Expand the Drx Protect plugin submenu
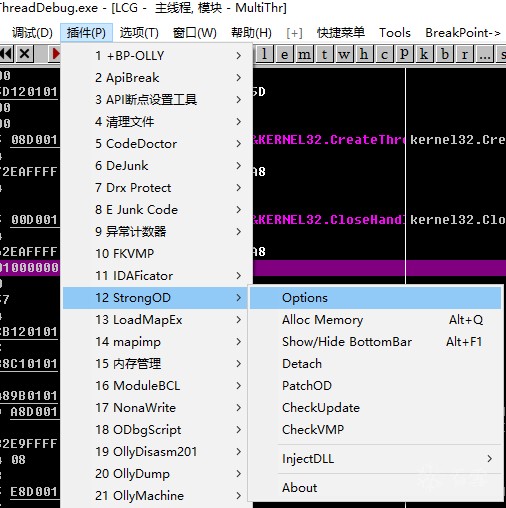Screen dimensions: 506x508 (155, 187)
